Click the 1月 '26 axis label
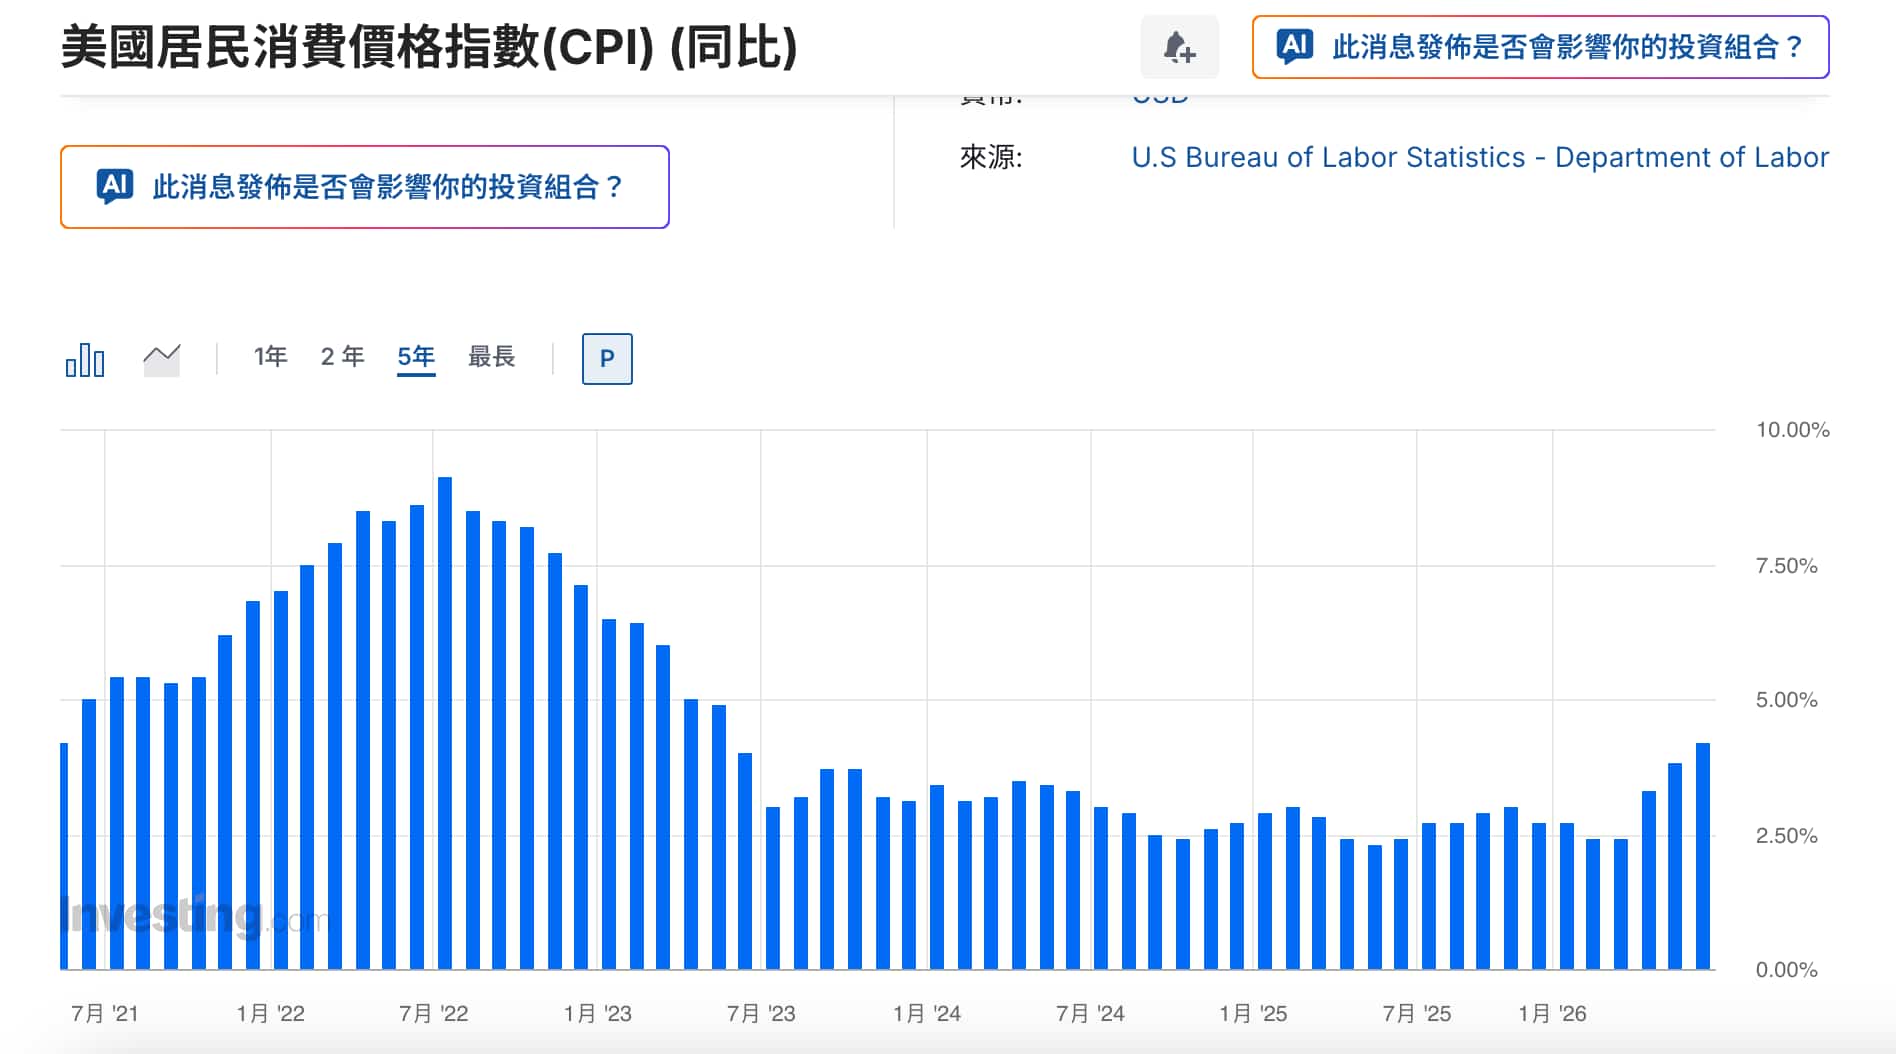1896x1054 pixels. (1552, 1014)
